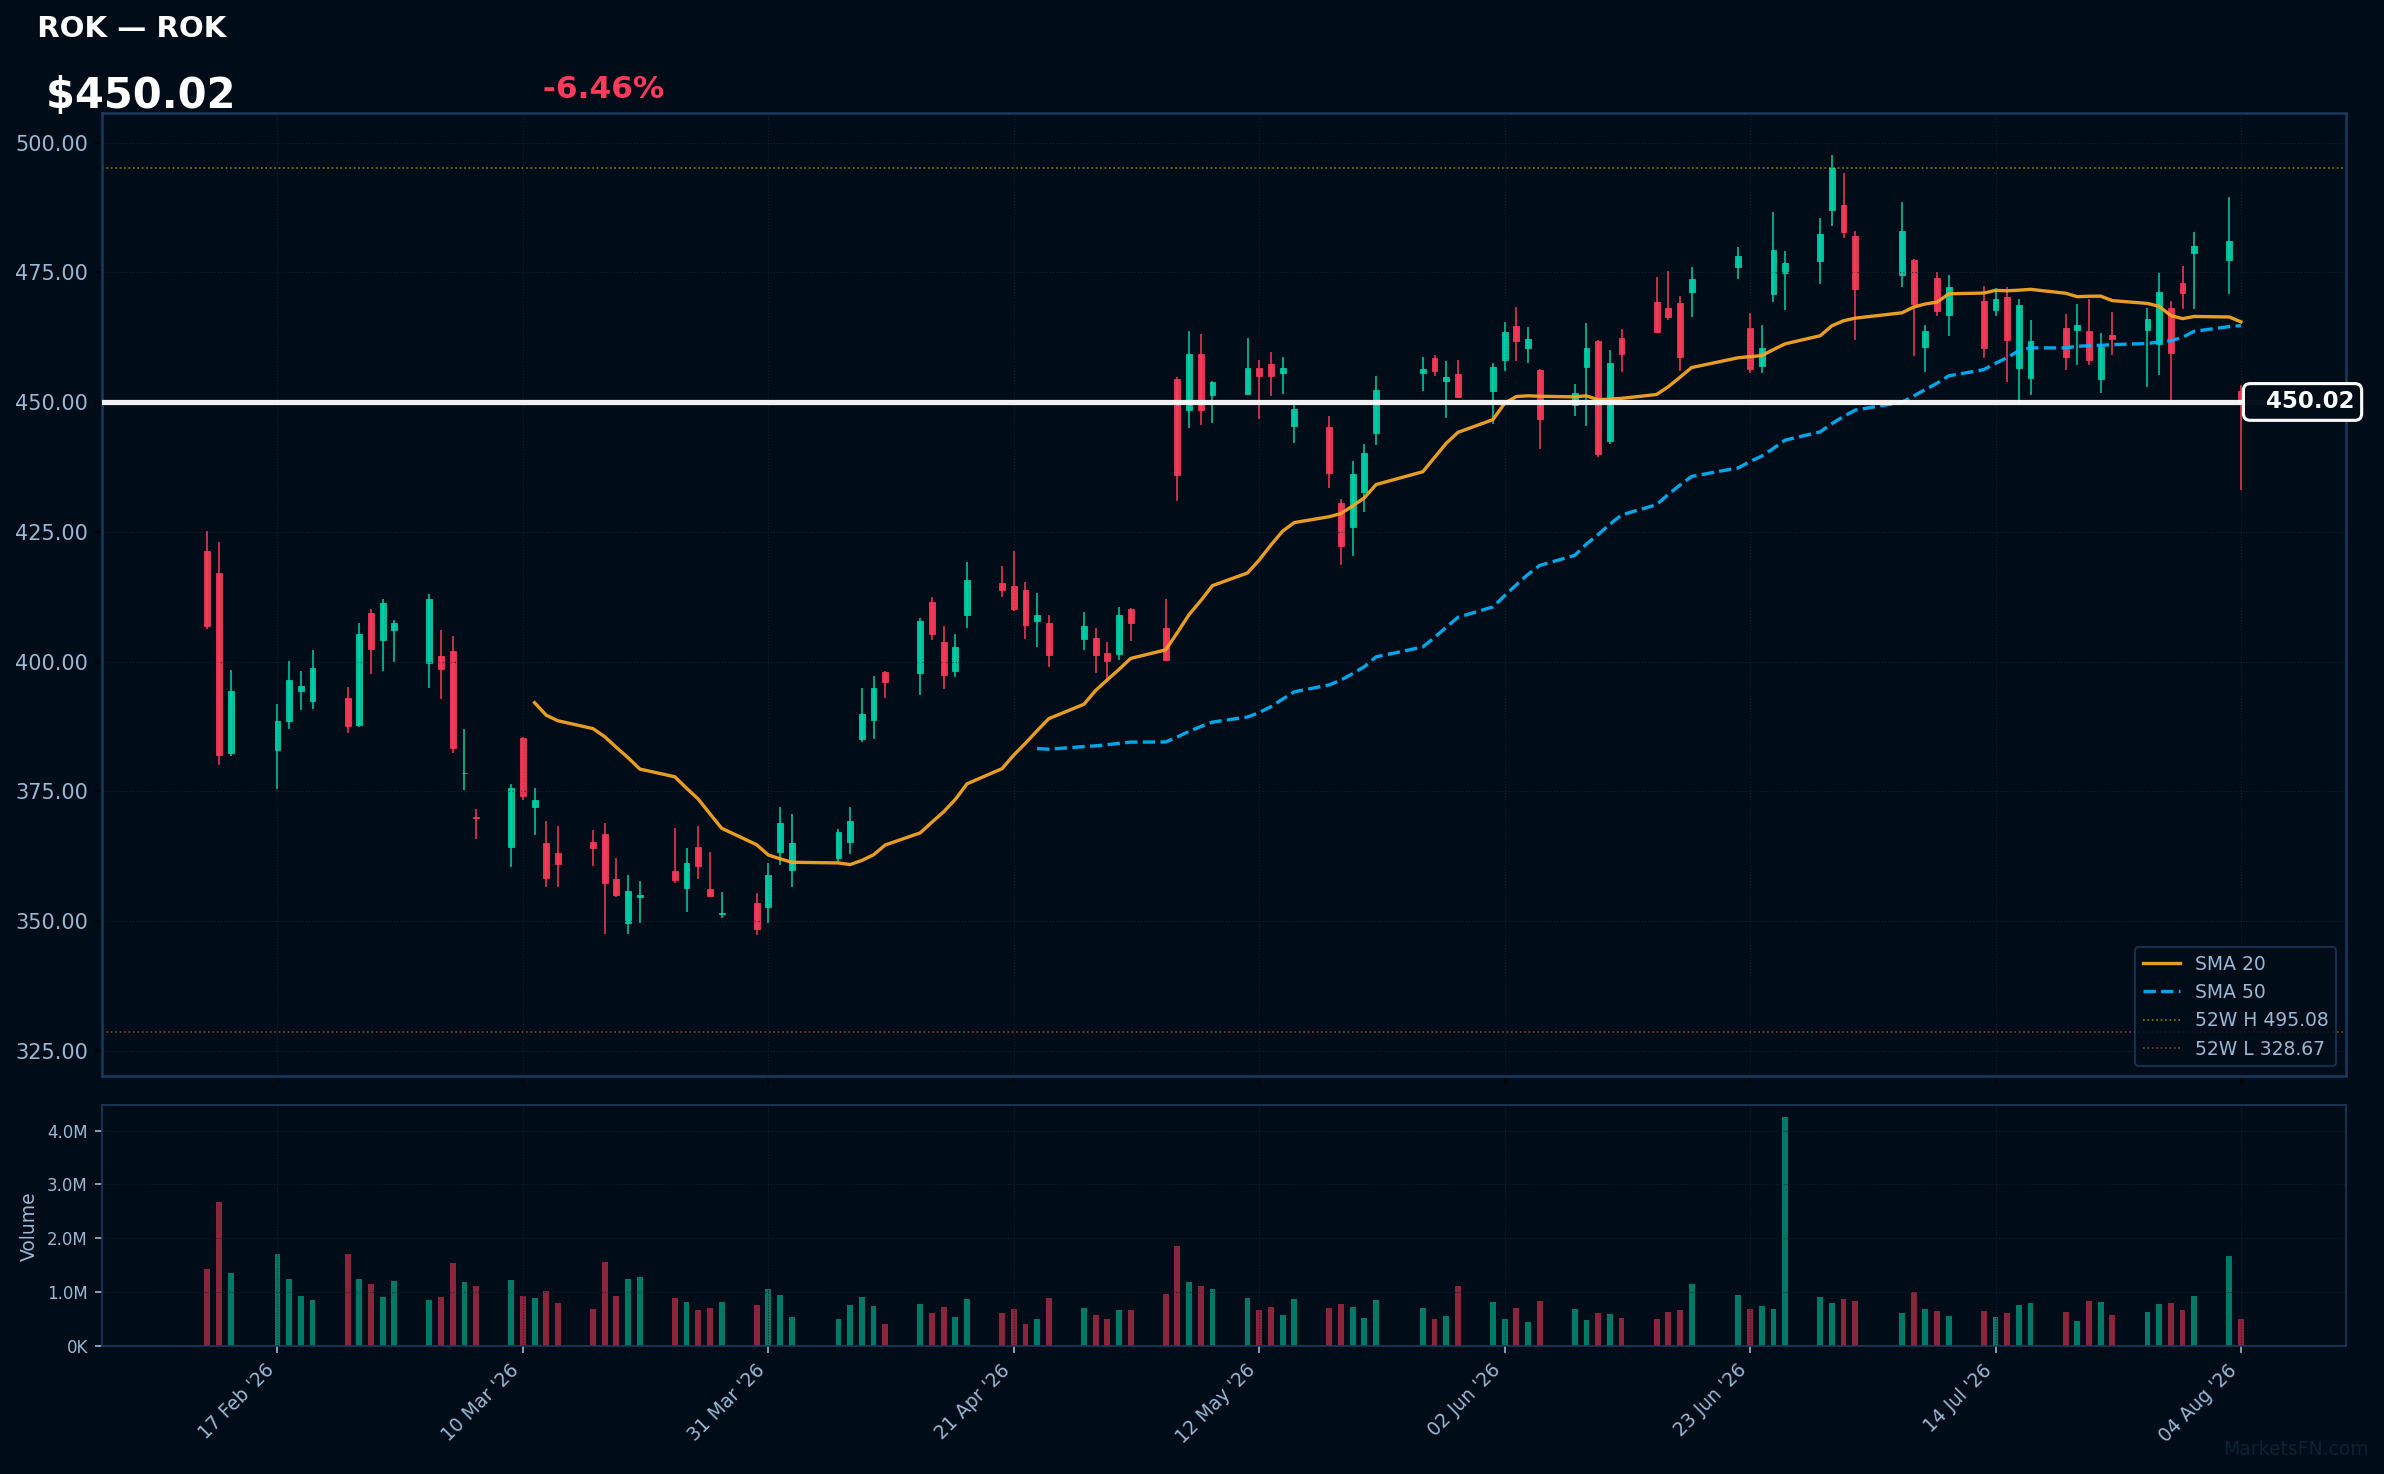Click the 23 Jun '26 date label
Viewport: 2384px width, 1474px height.
pos(1710,1400)
